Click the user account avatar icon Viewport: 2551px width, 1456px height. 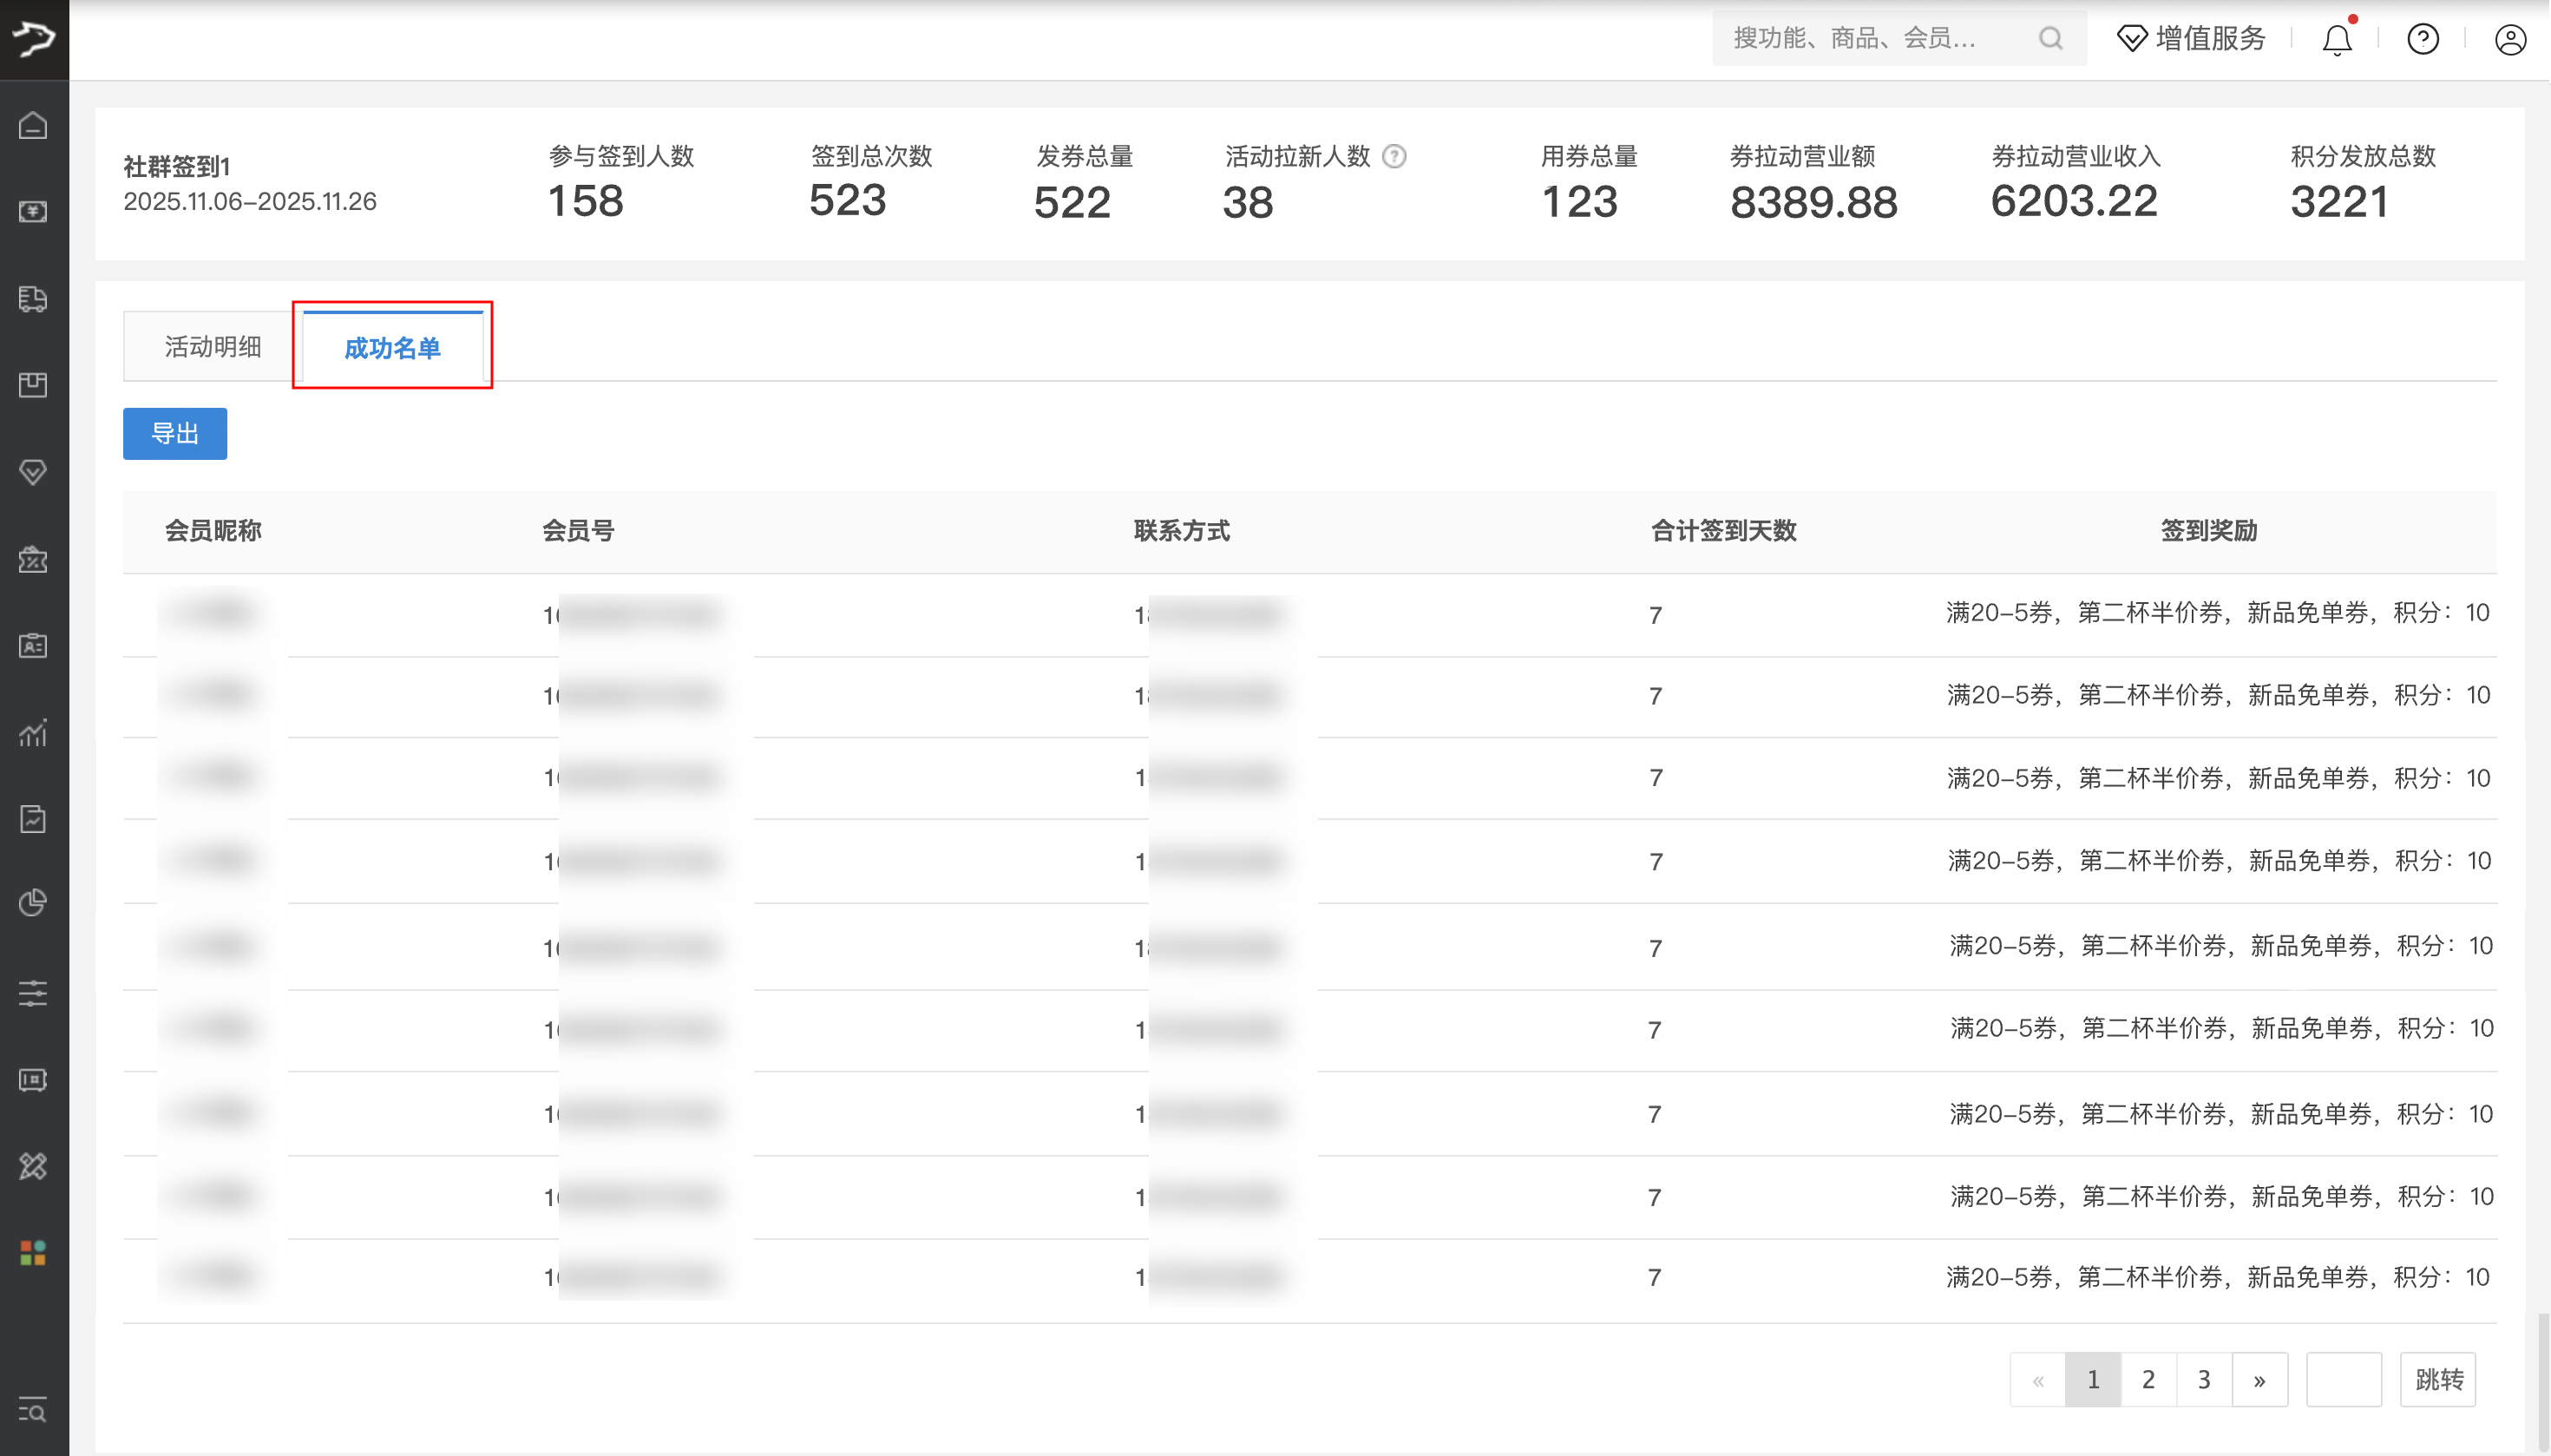tap(2509, 40)
